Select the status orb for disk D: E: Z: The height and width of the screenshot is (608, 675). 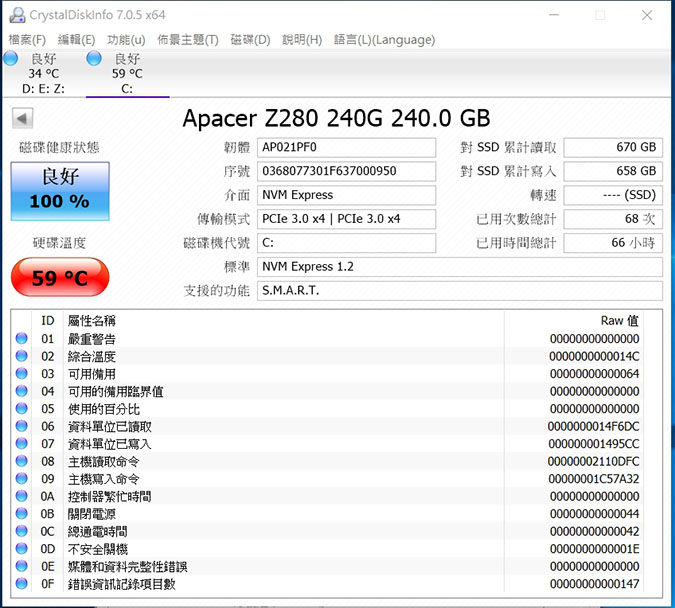pyautogui.click(x=11, y=59)
